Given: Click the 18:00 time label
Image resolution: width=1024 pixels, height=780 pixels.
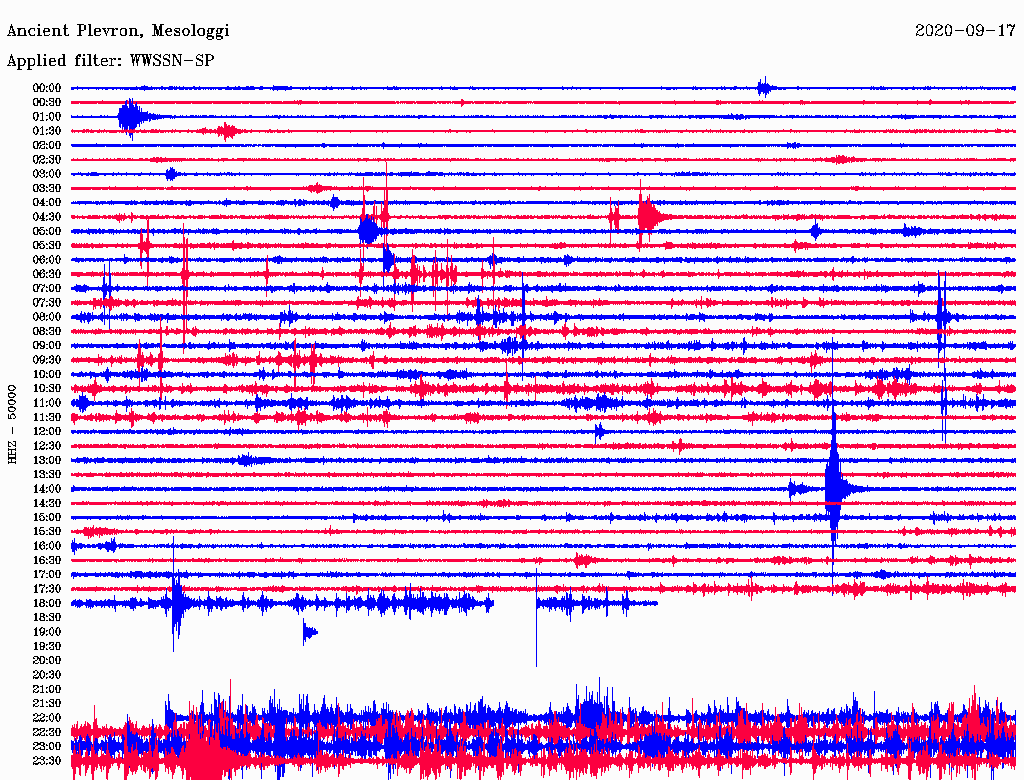Looking at the screenshot, I should click(47, 604).
